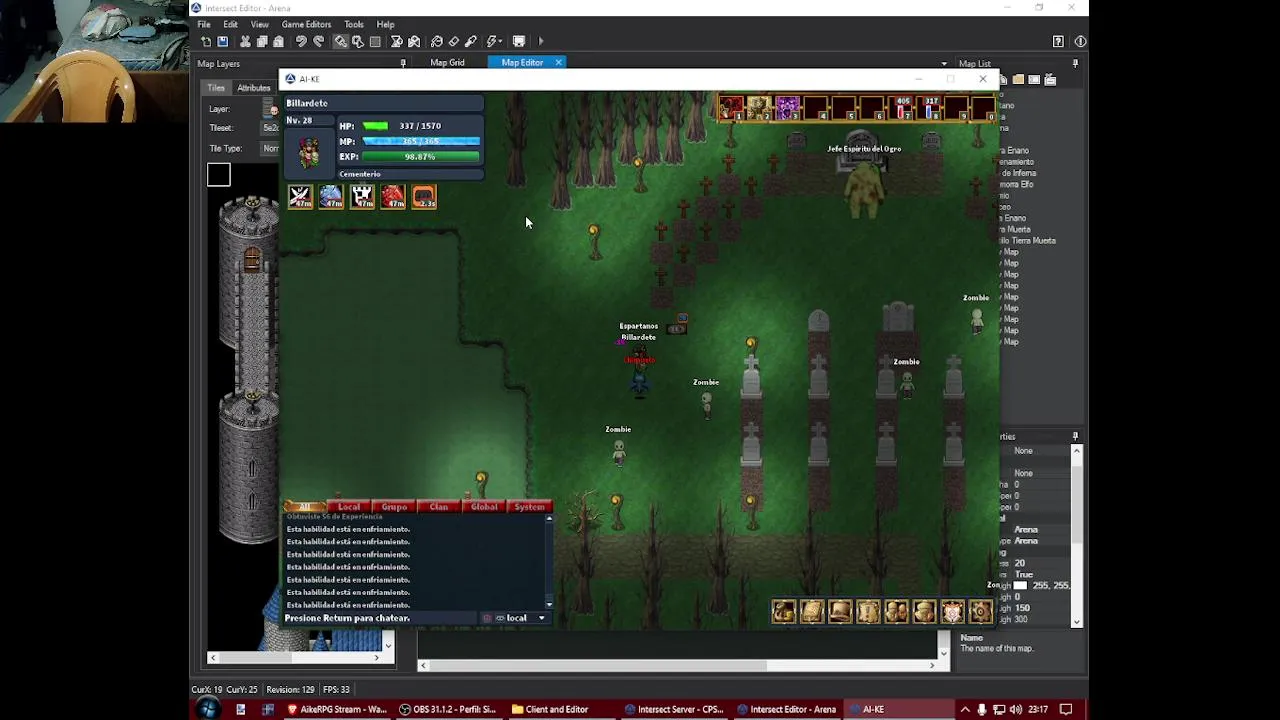Click the map editor horizontal scrollbar
1280x720 pixels.
(x=599, y=665)
